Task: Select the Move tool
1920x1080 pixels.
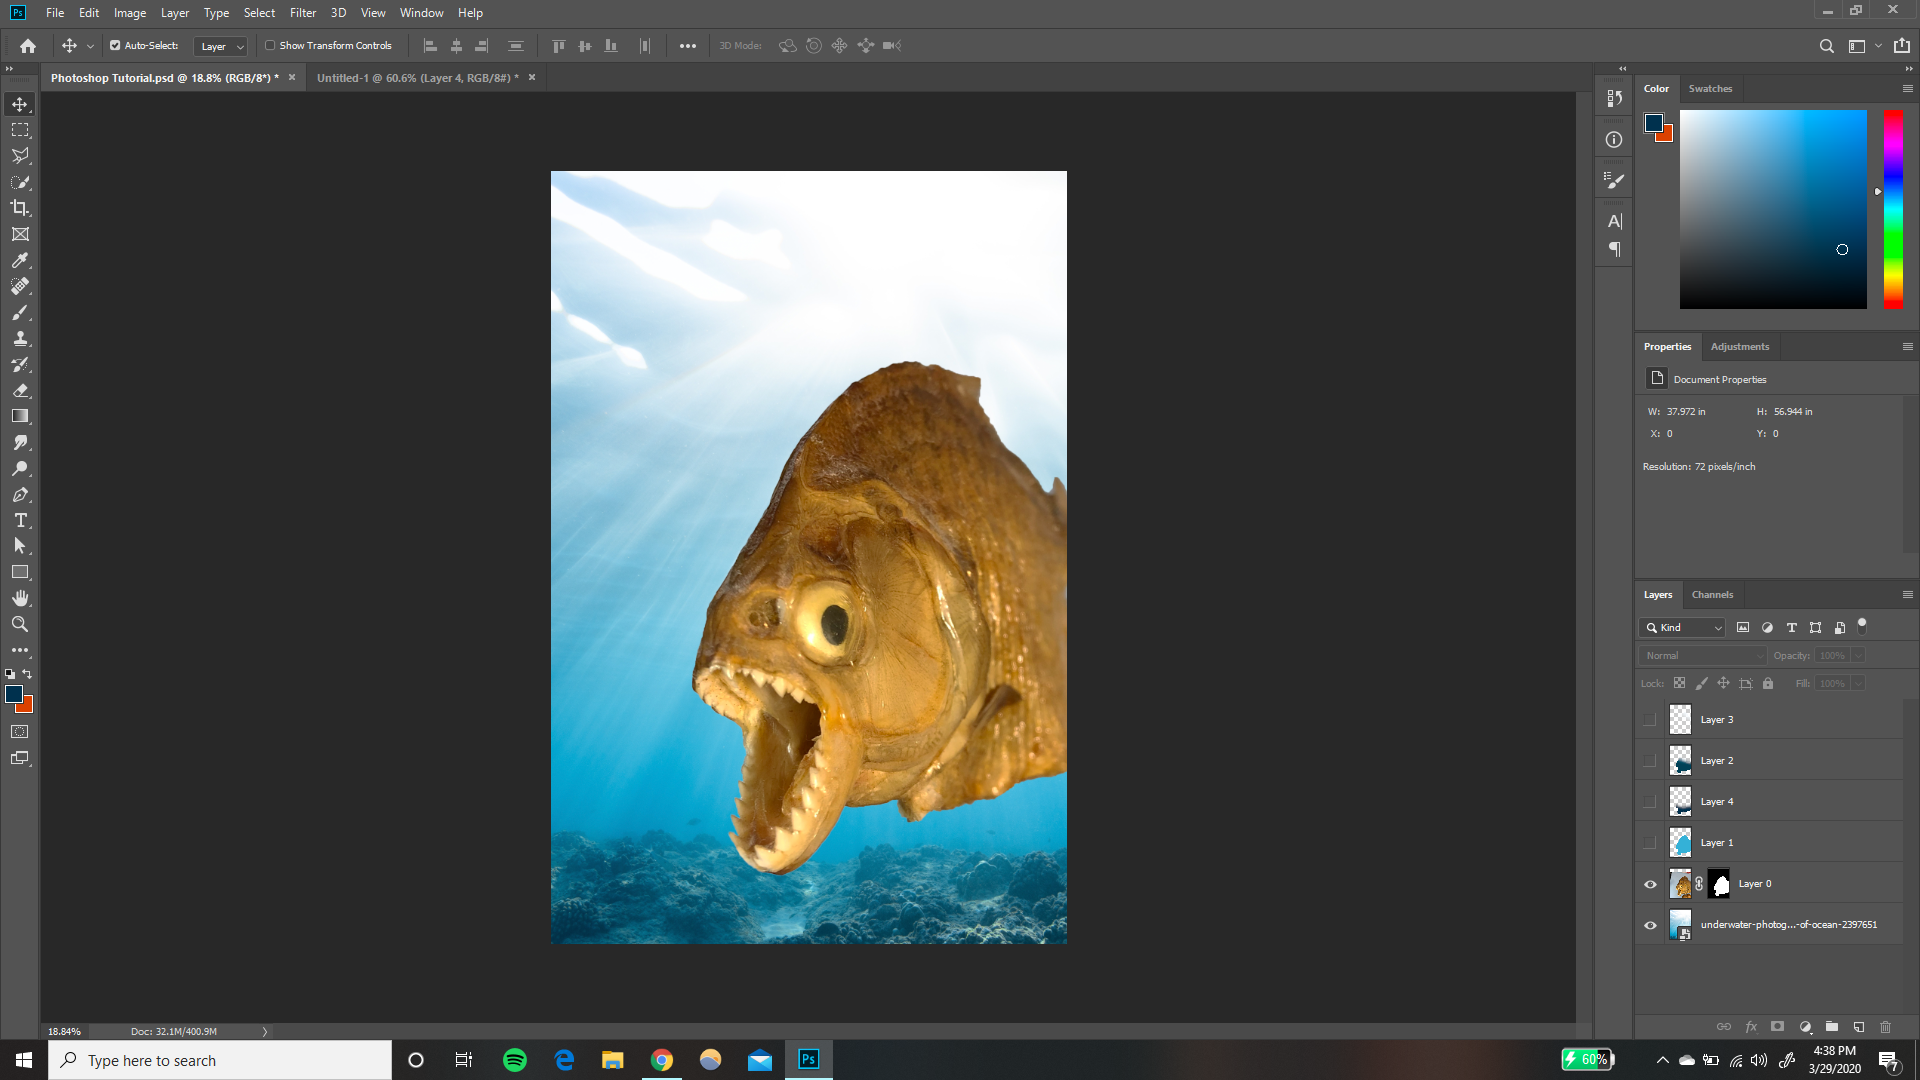Action: tap(20, 103)
